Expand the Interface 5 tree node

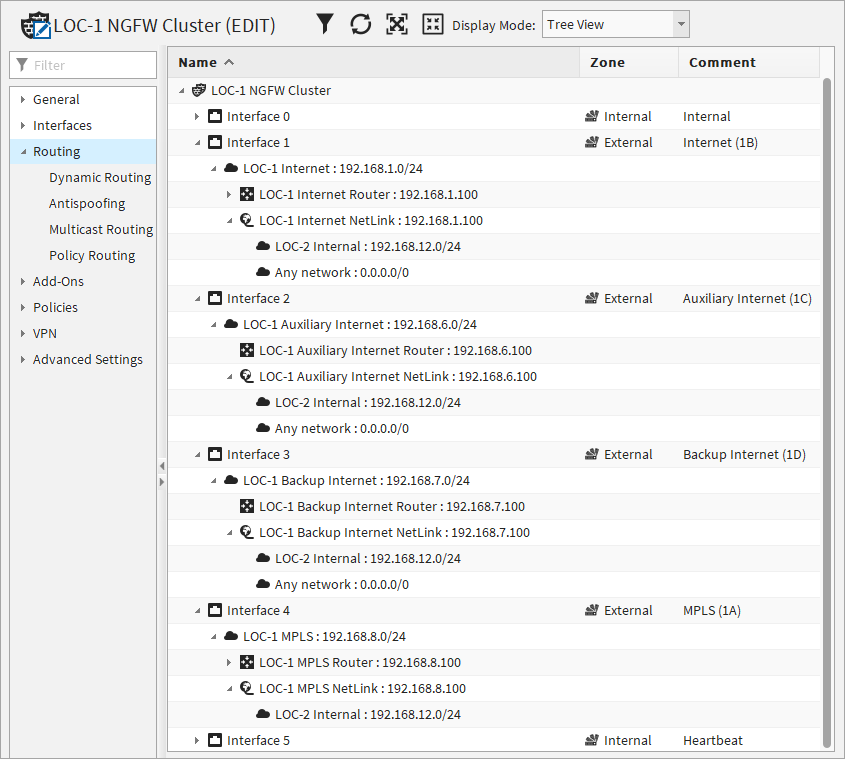click(197, 740)
